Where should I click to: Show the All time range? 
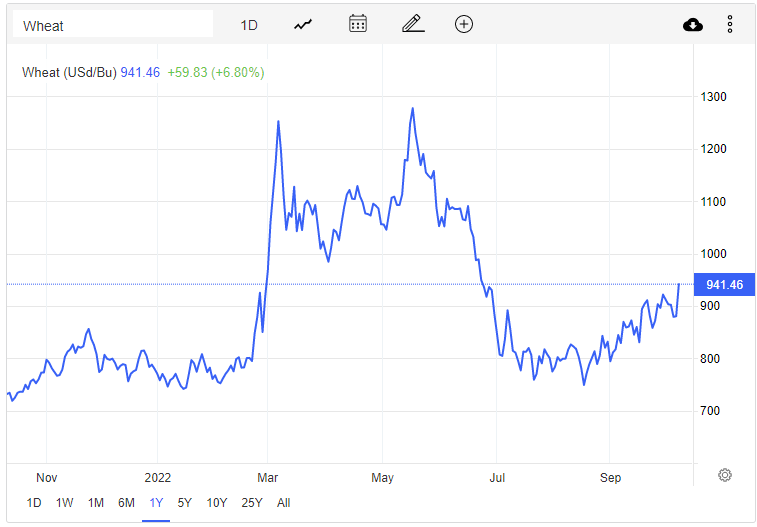(283, 503)
